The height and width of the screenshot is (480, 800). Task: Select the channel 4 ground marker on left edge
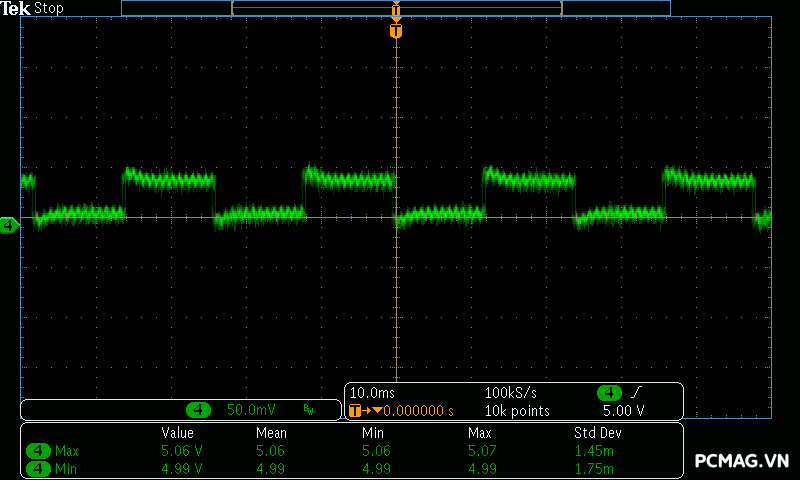tap(9, 226)
